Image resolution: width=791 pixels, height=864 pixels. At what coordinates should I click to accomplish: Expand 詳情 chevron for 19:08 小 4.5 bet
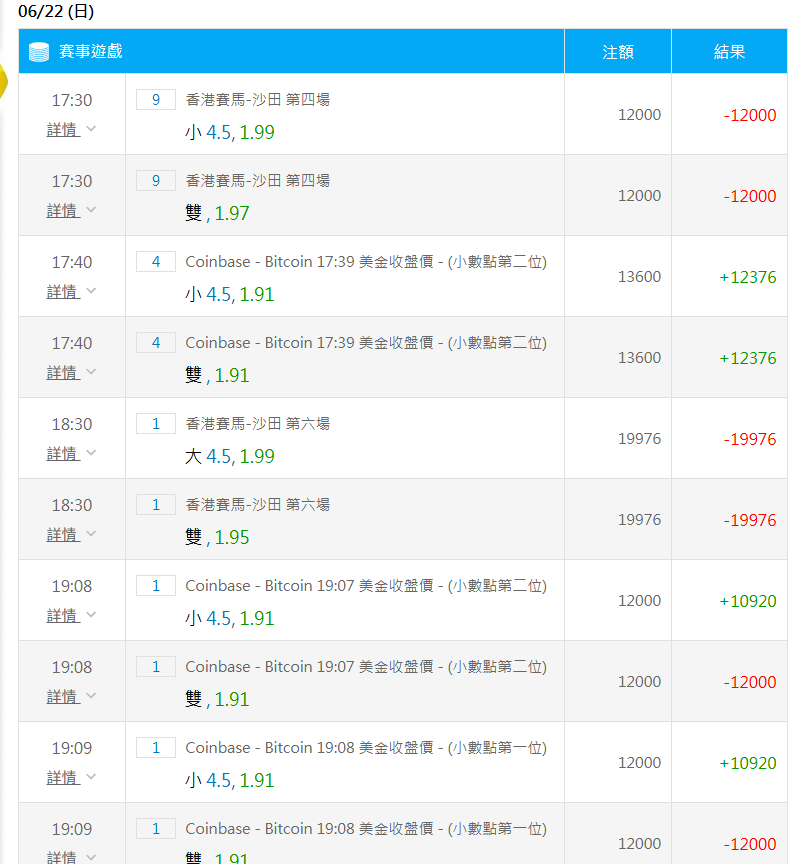tap(91, 615)
